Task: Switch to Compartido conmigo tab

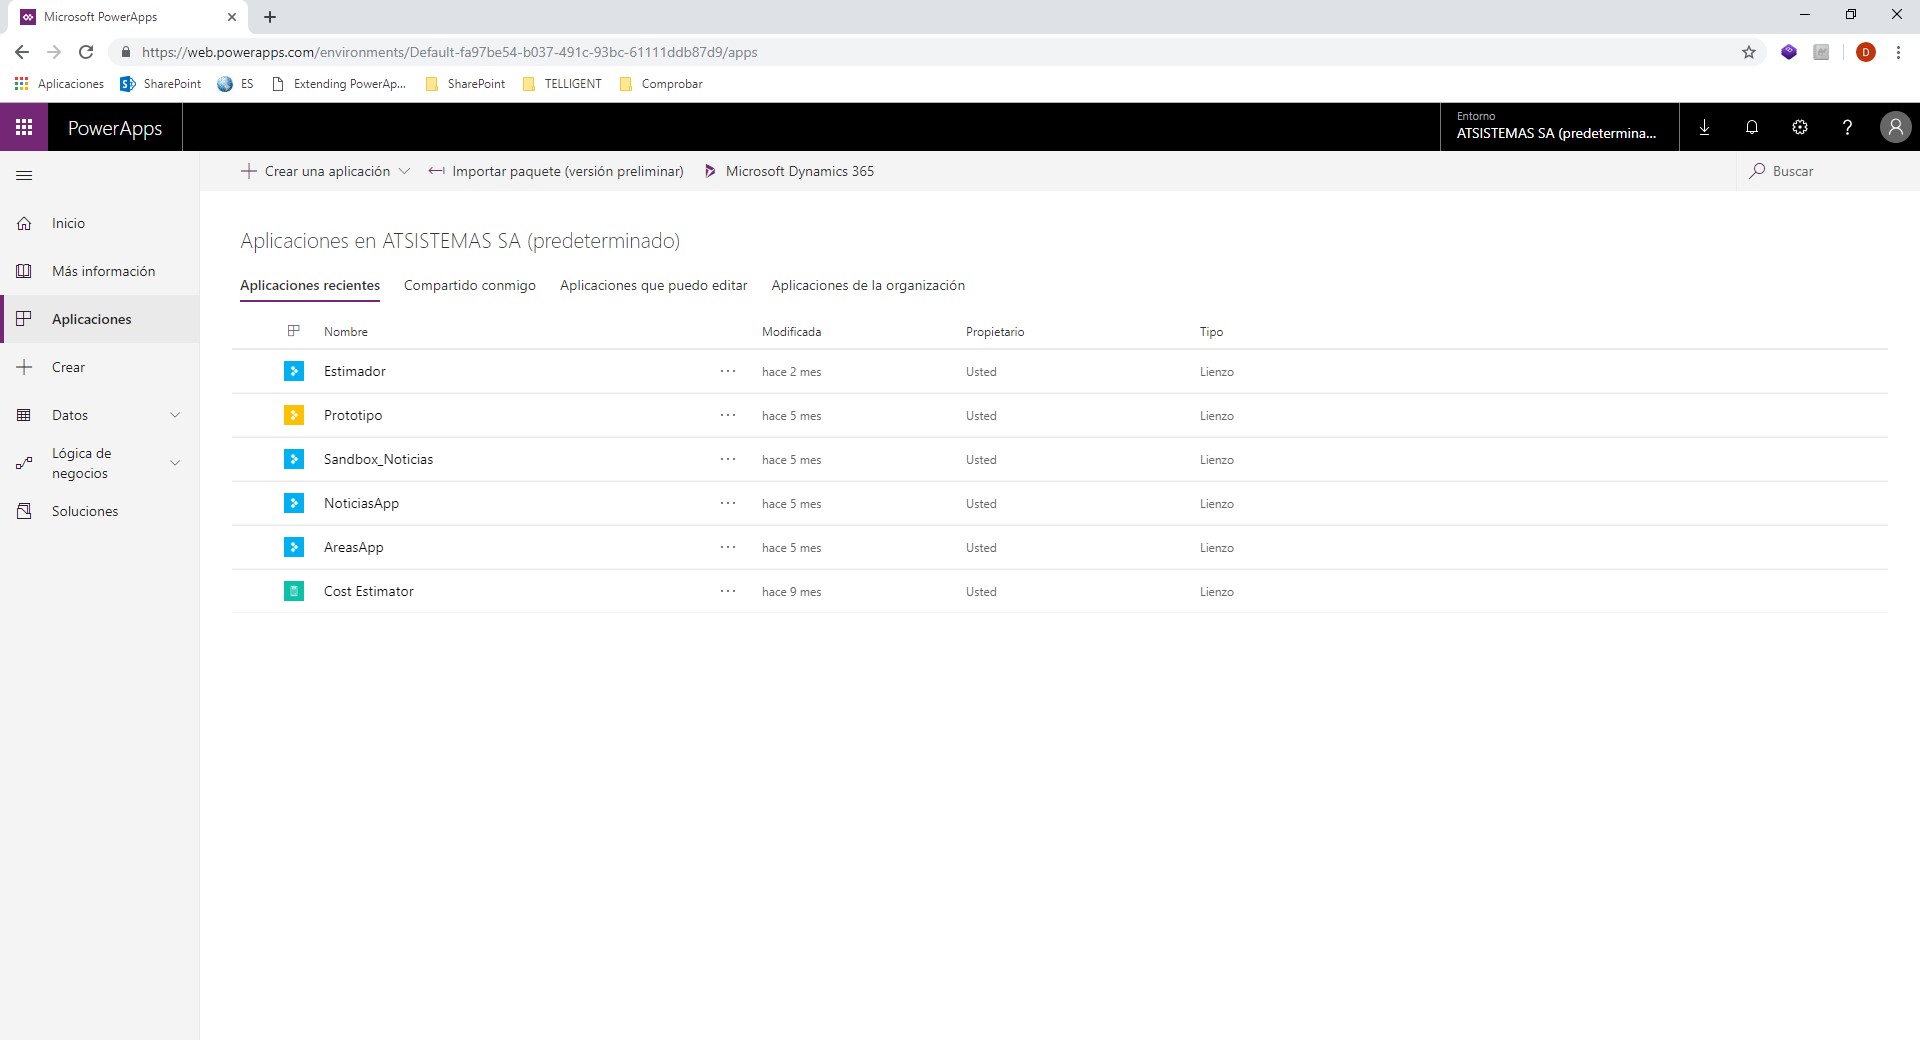Action: click(x=470, y=285)
